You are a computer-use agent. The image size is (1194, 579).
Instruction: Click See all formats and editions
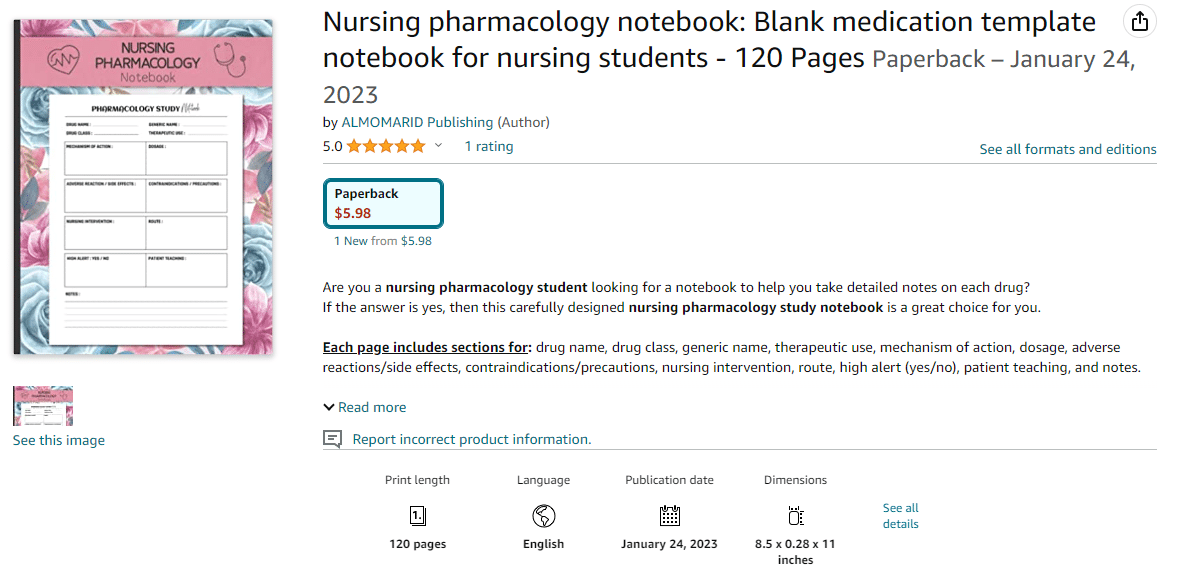[x=1068, y=149]
